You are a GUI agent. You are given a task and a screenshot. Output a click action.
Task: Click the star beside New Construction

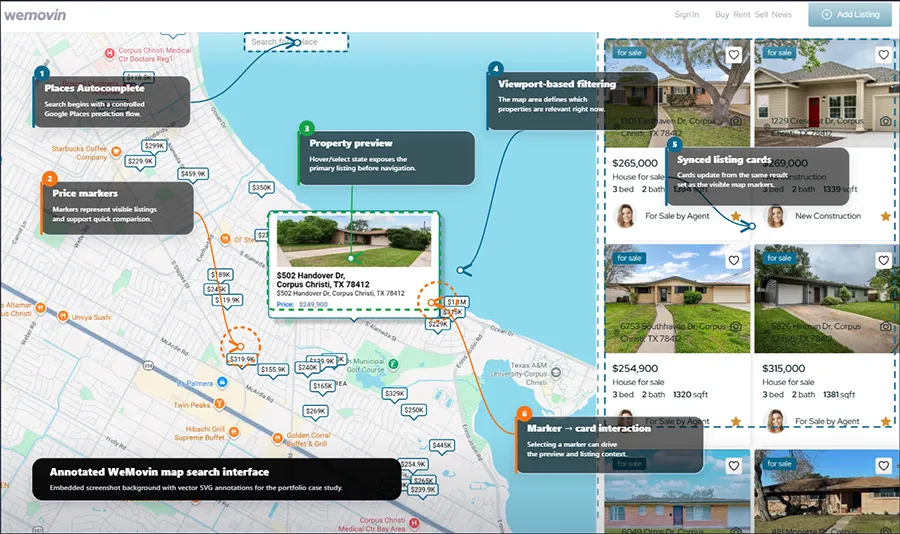[x=886, y=216]
